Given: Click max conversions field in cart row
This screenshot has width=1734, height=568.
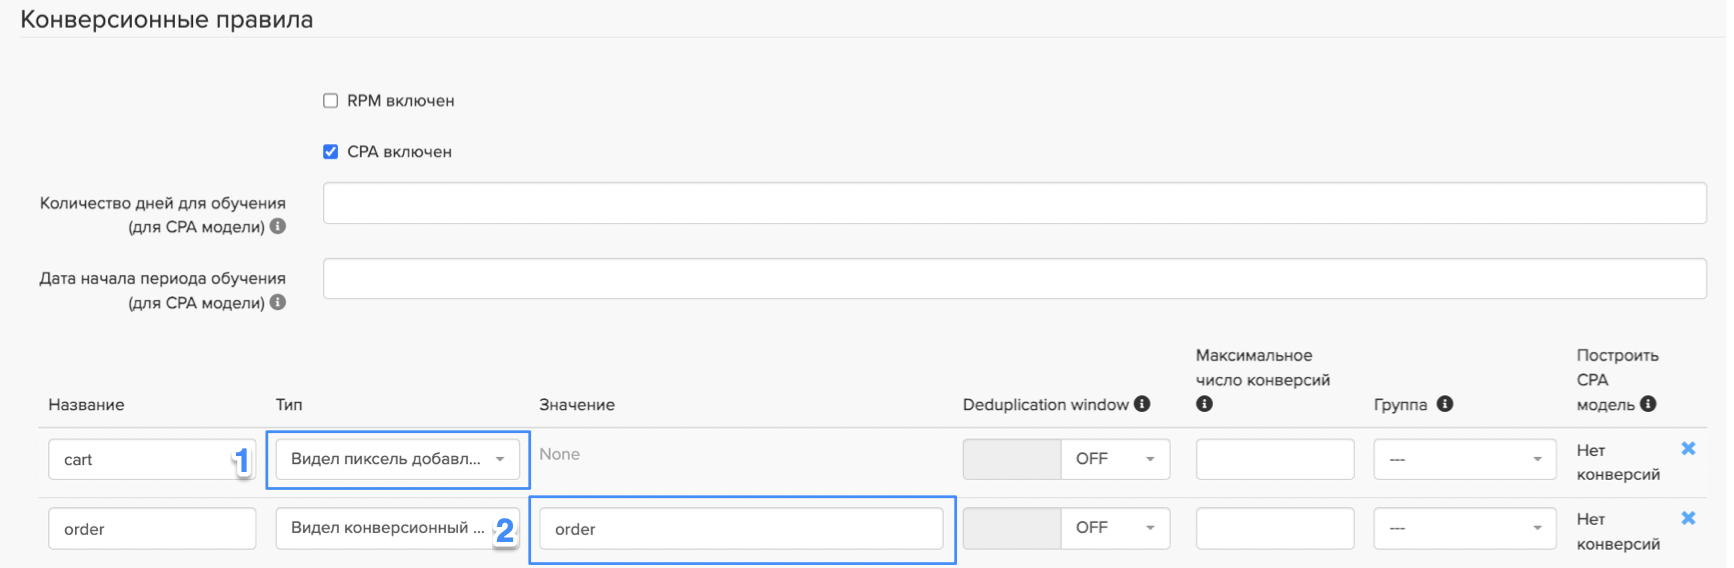Looking at the screenshot, I should click(1275, 459).
